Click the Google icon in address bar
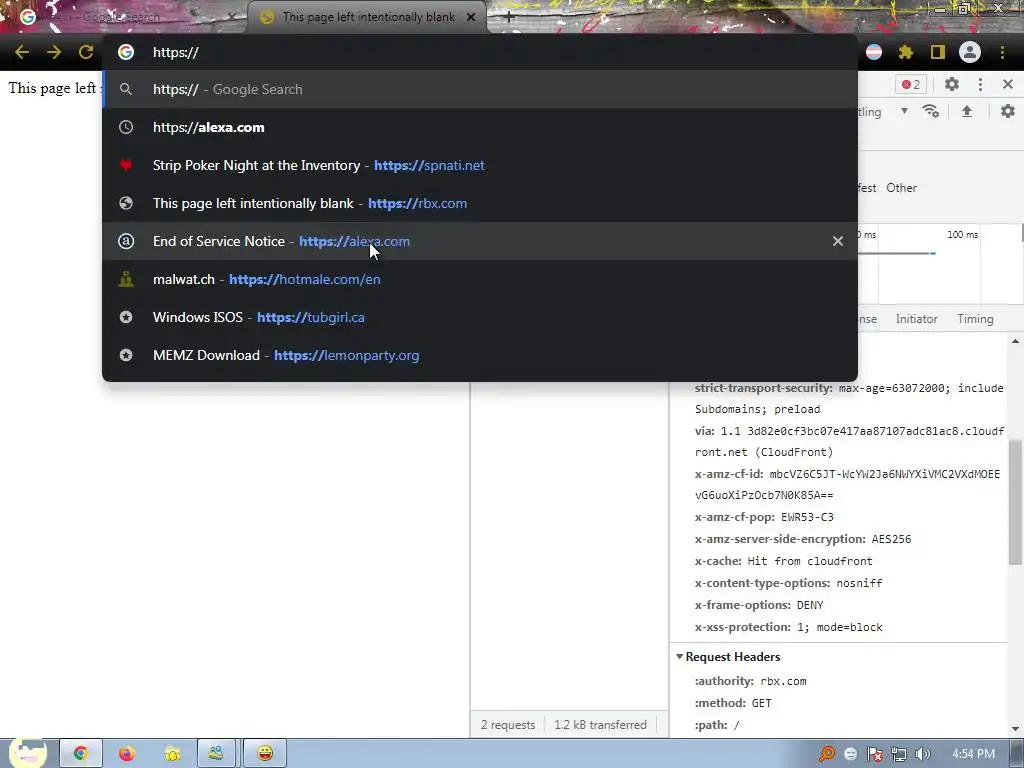Image resolution: width=1024 pixels, height=768 pixels. (125, 52)
